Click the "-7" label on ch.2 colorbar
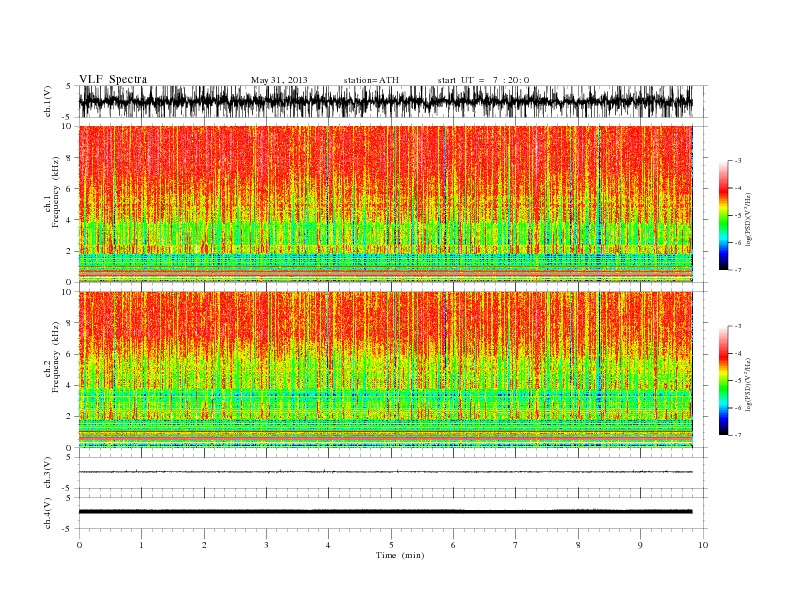 pyautogui.click(x=738, y=435)
